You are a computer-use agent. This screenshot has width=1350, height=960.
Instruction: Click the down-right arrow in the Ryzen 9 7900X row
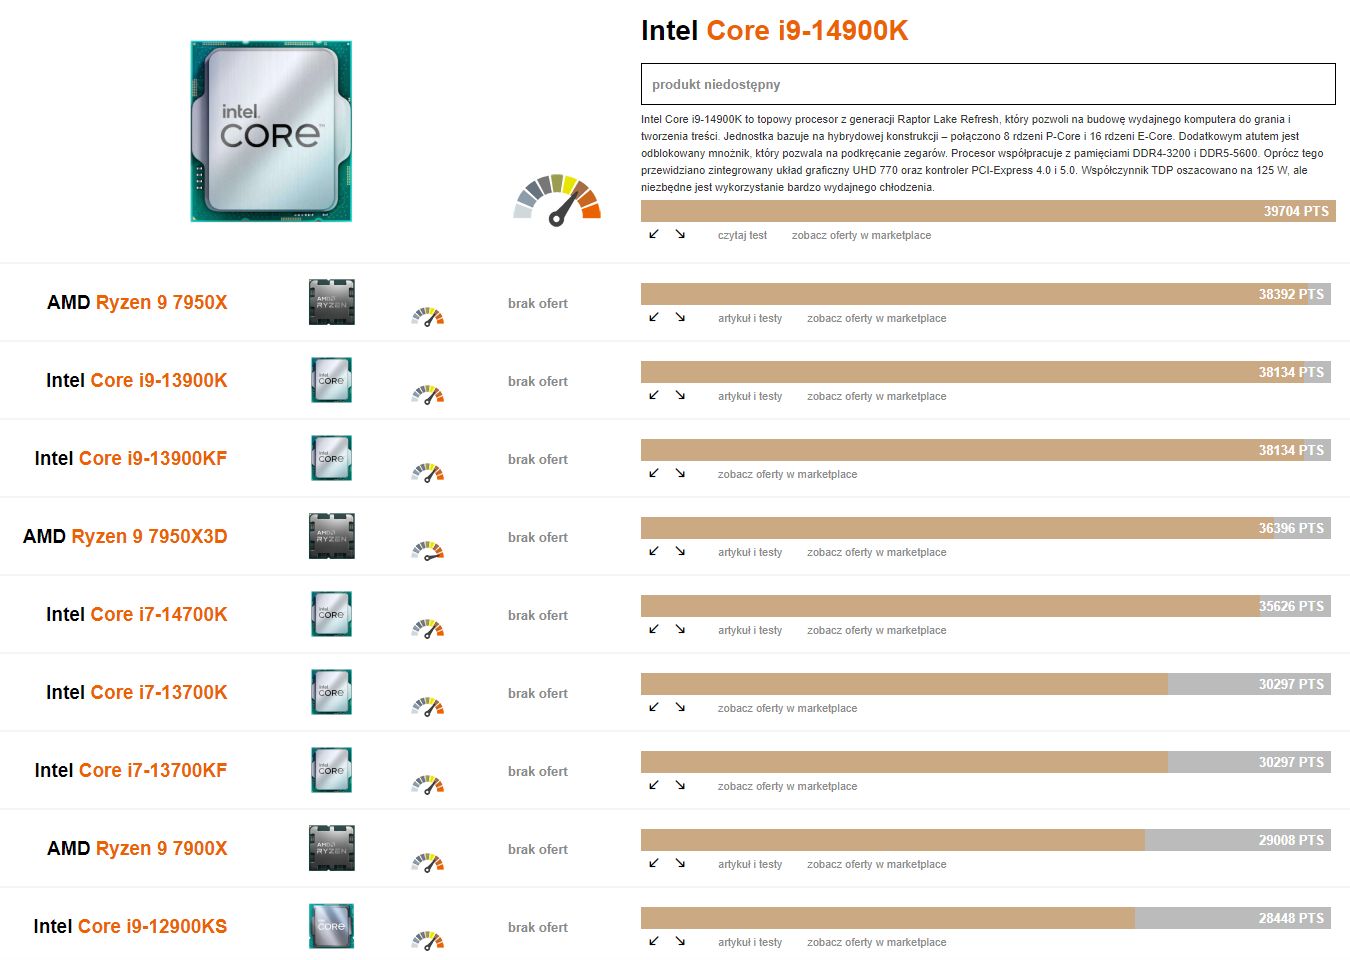coord(680,863)
